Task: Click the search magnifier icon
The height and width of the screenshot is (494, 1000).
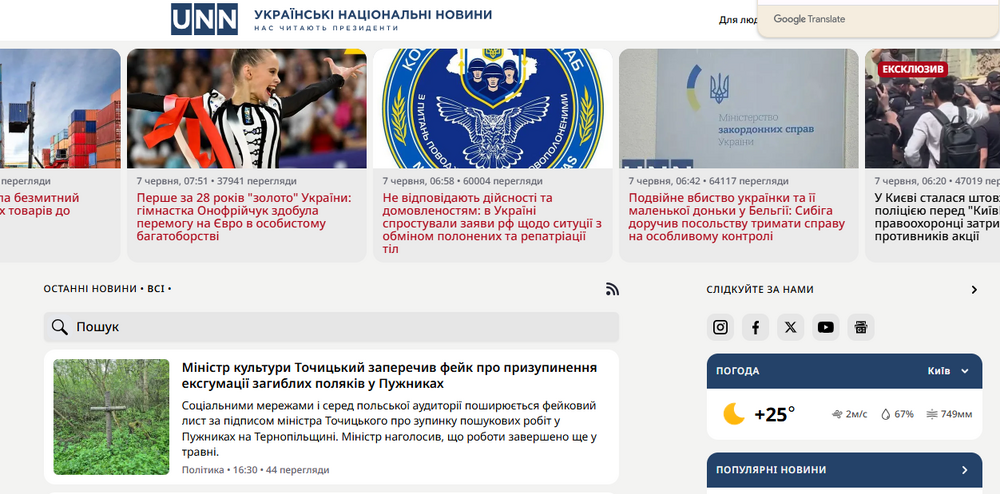Action: [59, 327]
